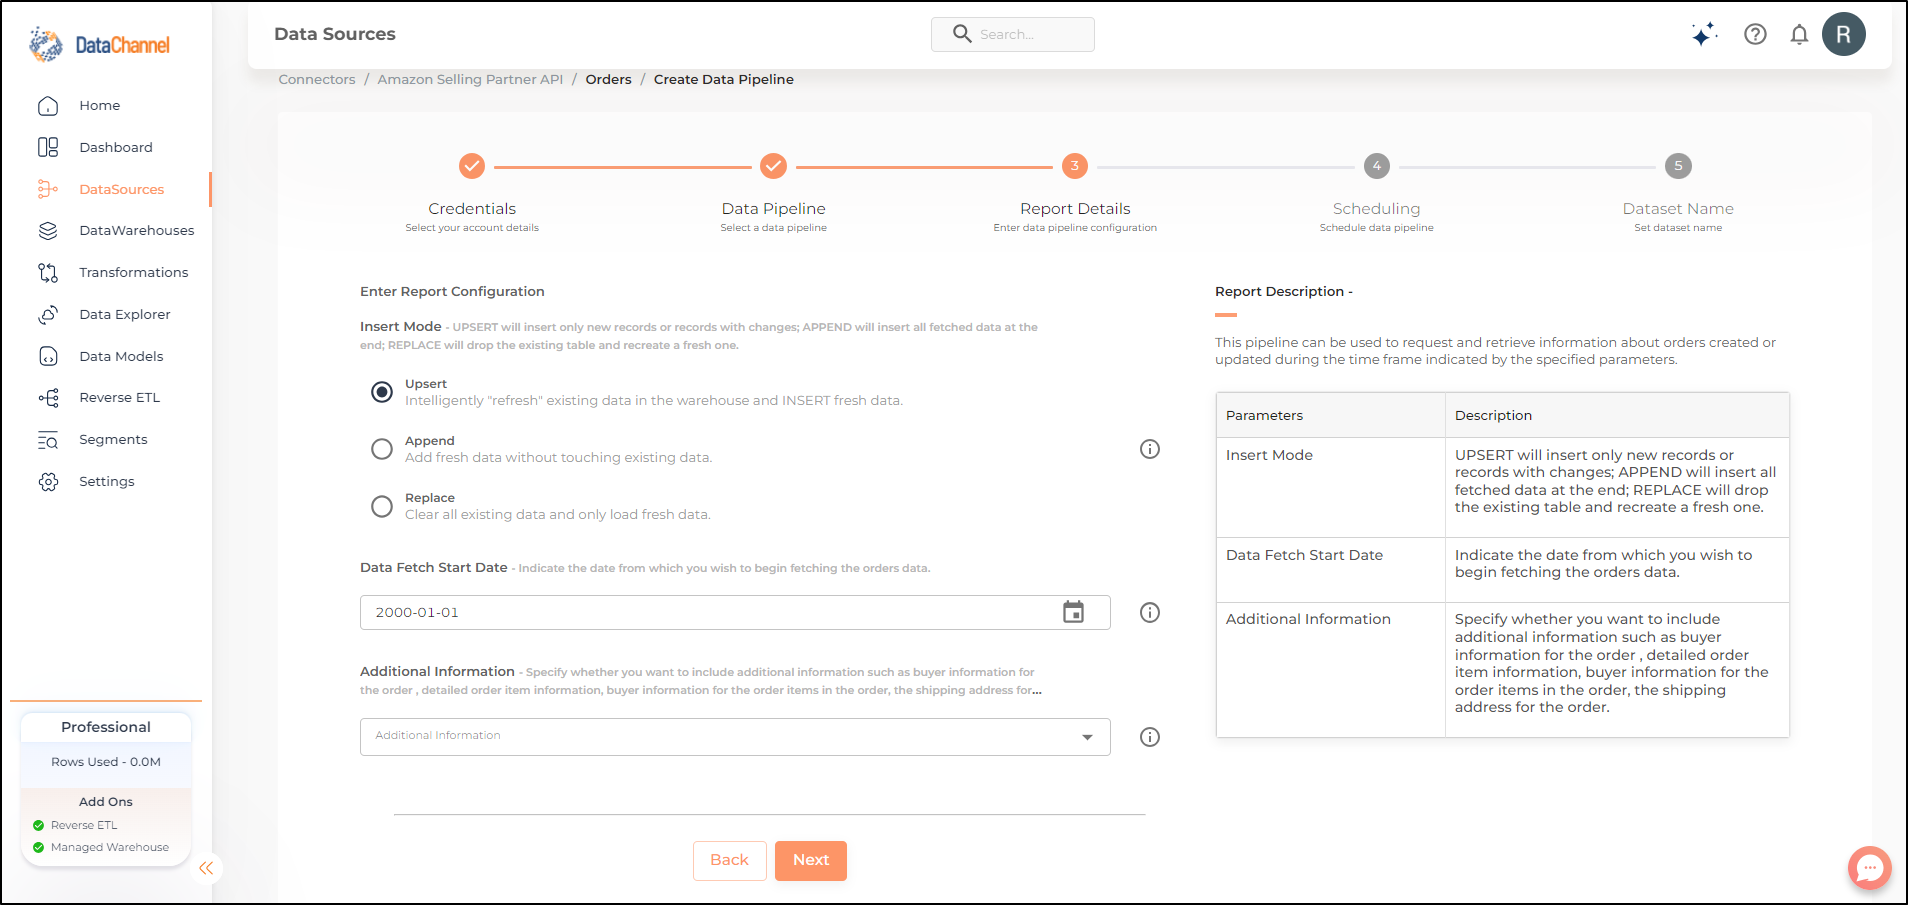
Task: Open Home from the sidebar
Action: (100, 105)
